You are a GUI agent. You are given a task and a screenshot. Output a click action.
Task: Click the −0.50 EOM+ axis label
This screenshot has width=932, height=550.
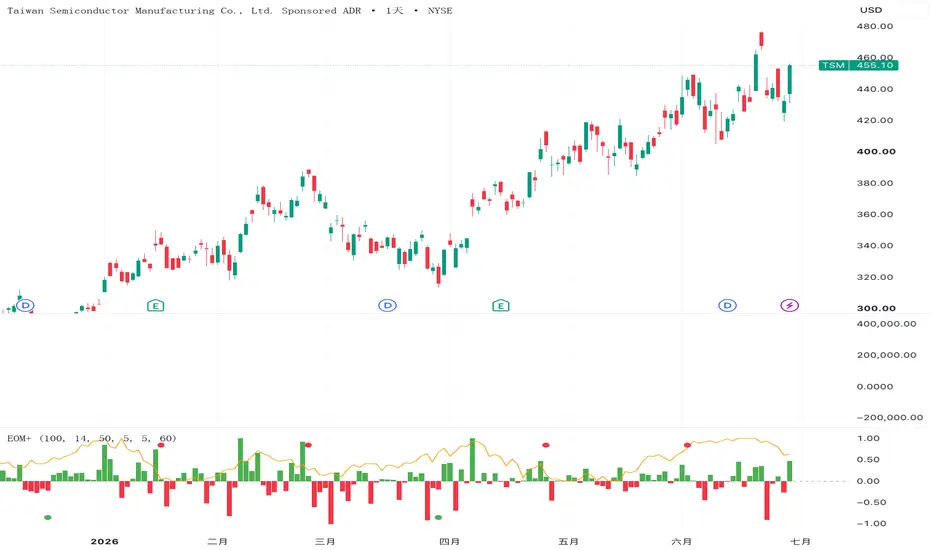871,502
